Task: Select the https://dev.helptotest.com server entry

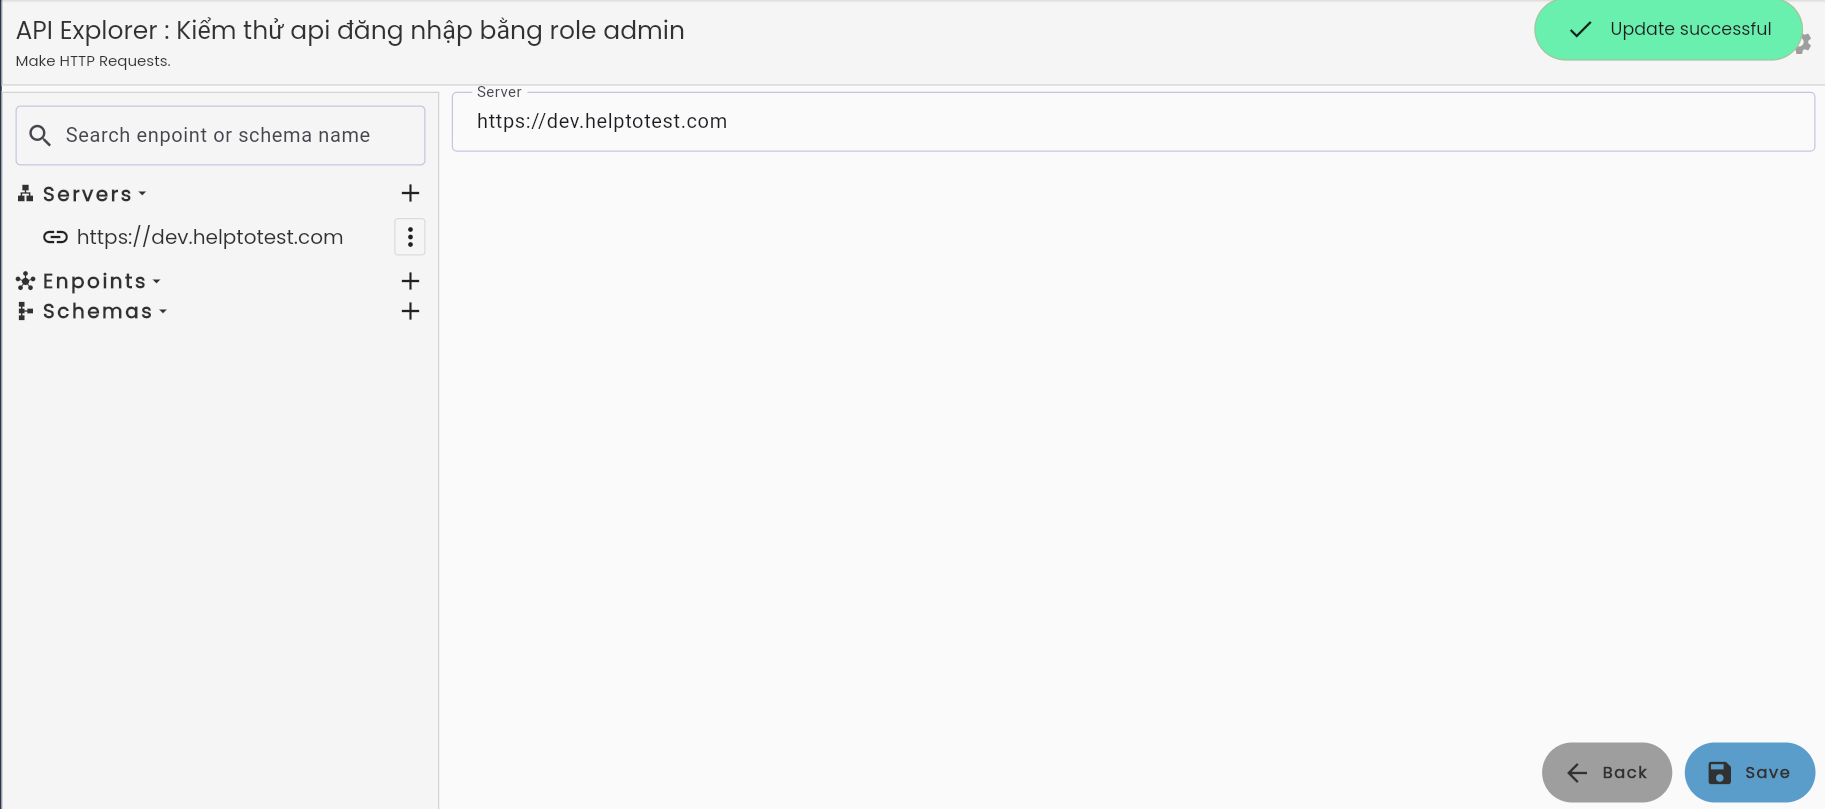Action: (x=210, y=237)
